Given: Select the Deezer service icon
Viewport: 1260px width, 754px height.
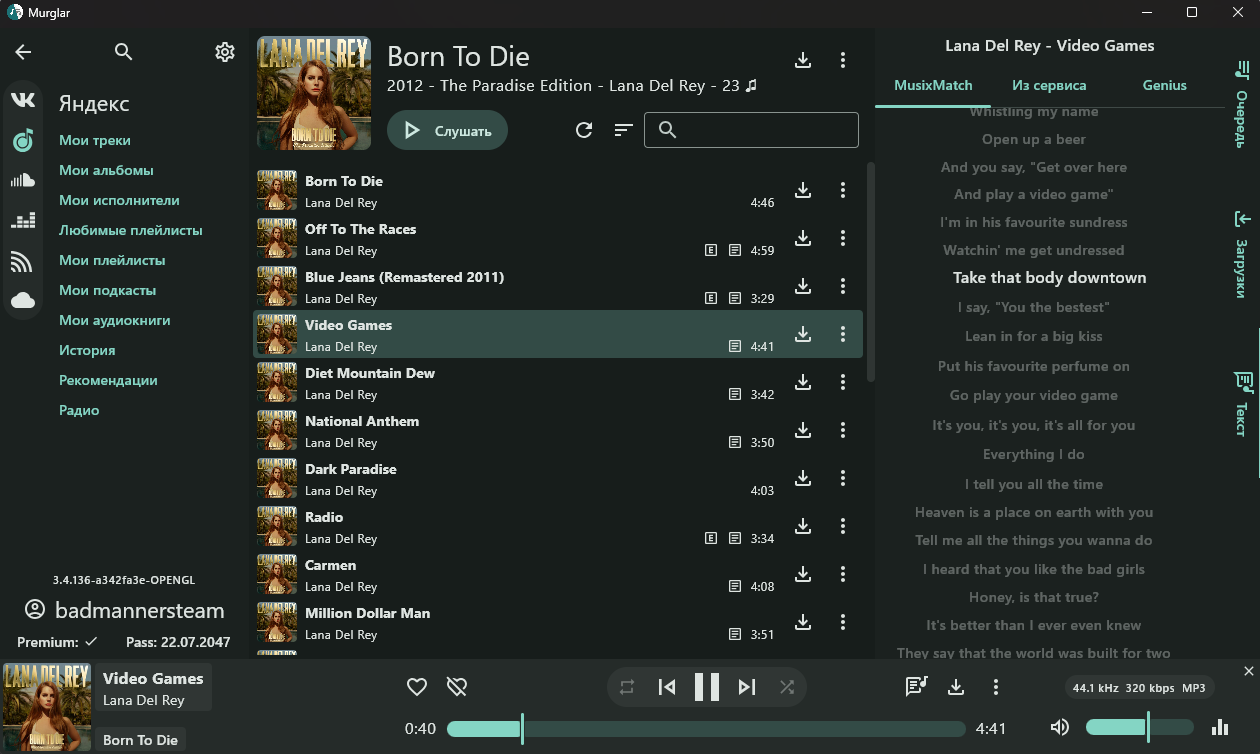Looking at the screenshot, I should [23, 220].
